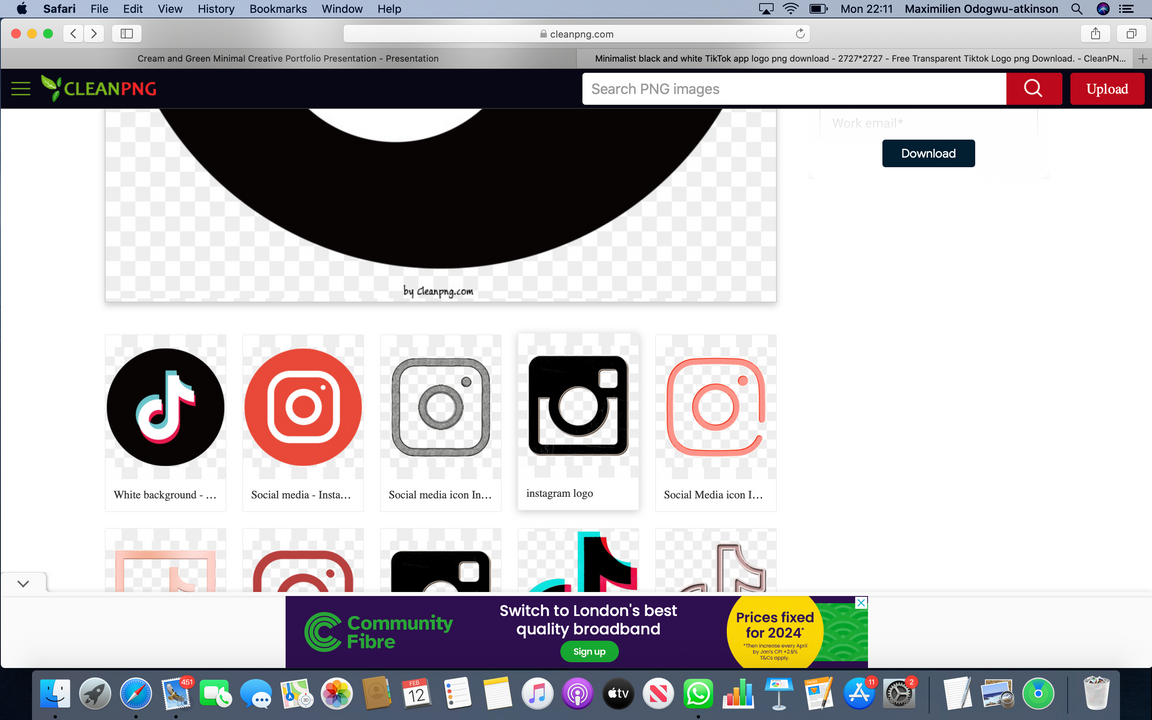Click the Work email field

[x=929, y=123]
